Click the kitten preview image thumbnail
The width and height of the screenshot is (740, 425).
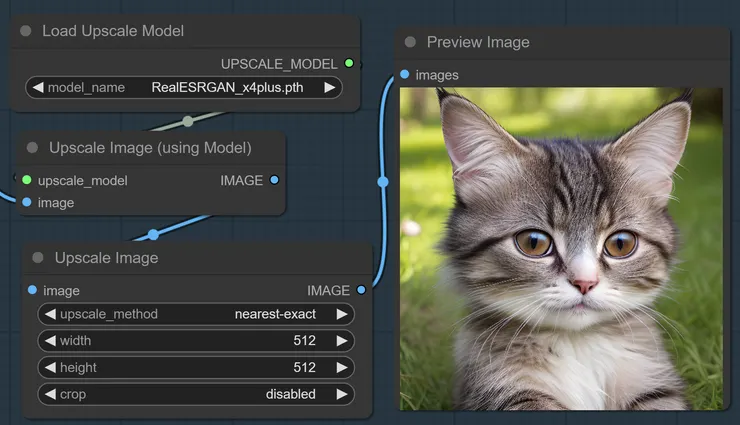pos(561,249)
